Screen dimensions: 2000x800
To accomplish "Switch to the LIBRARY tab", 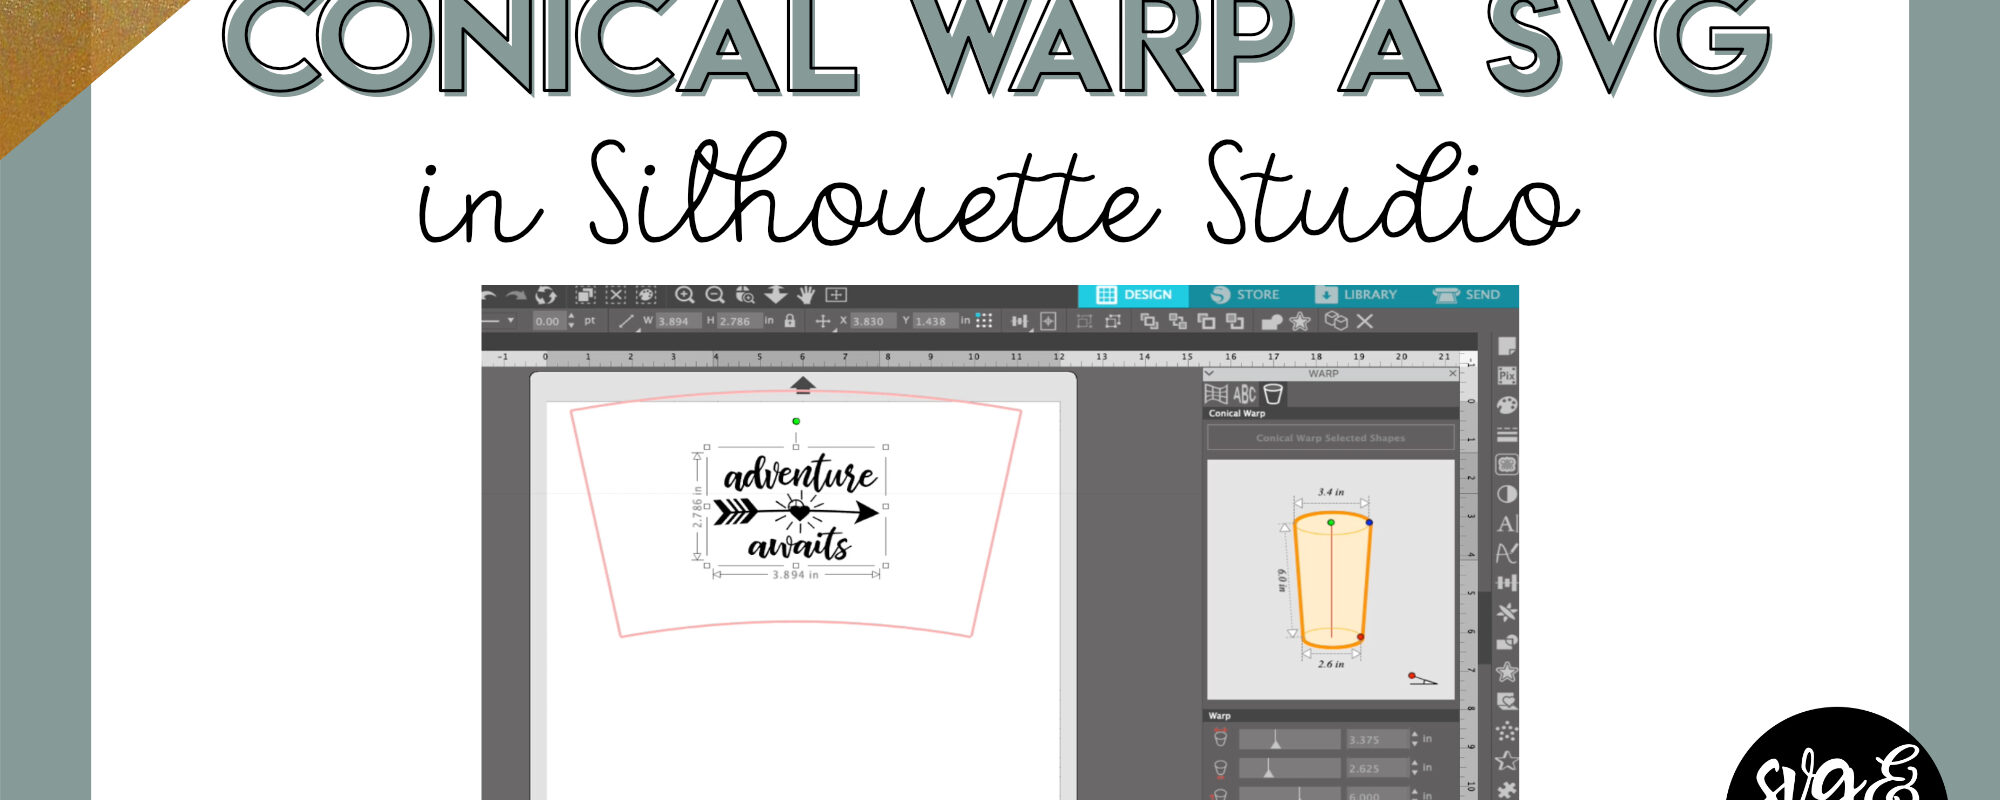I will coord(1357,295).
